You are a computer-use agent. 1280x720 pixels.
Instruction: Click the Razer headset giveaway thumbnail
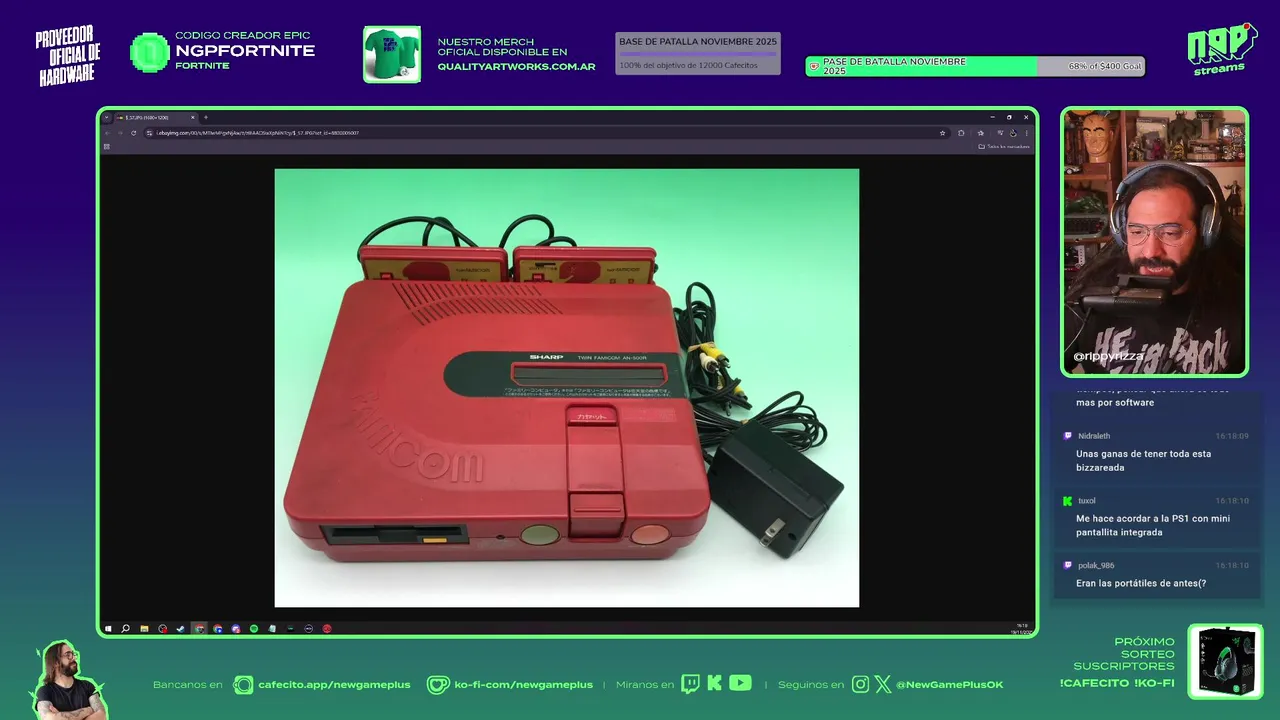(1225, 661)
